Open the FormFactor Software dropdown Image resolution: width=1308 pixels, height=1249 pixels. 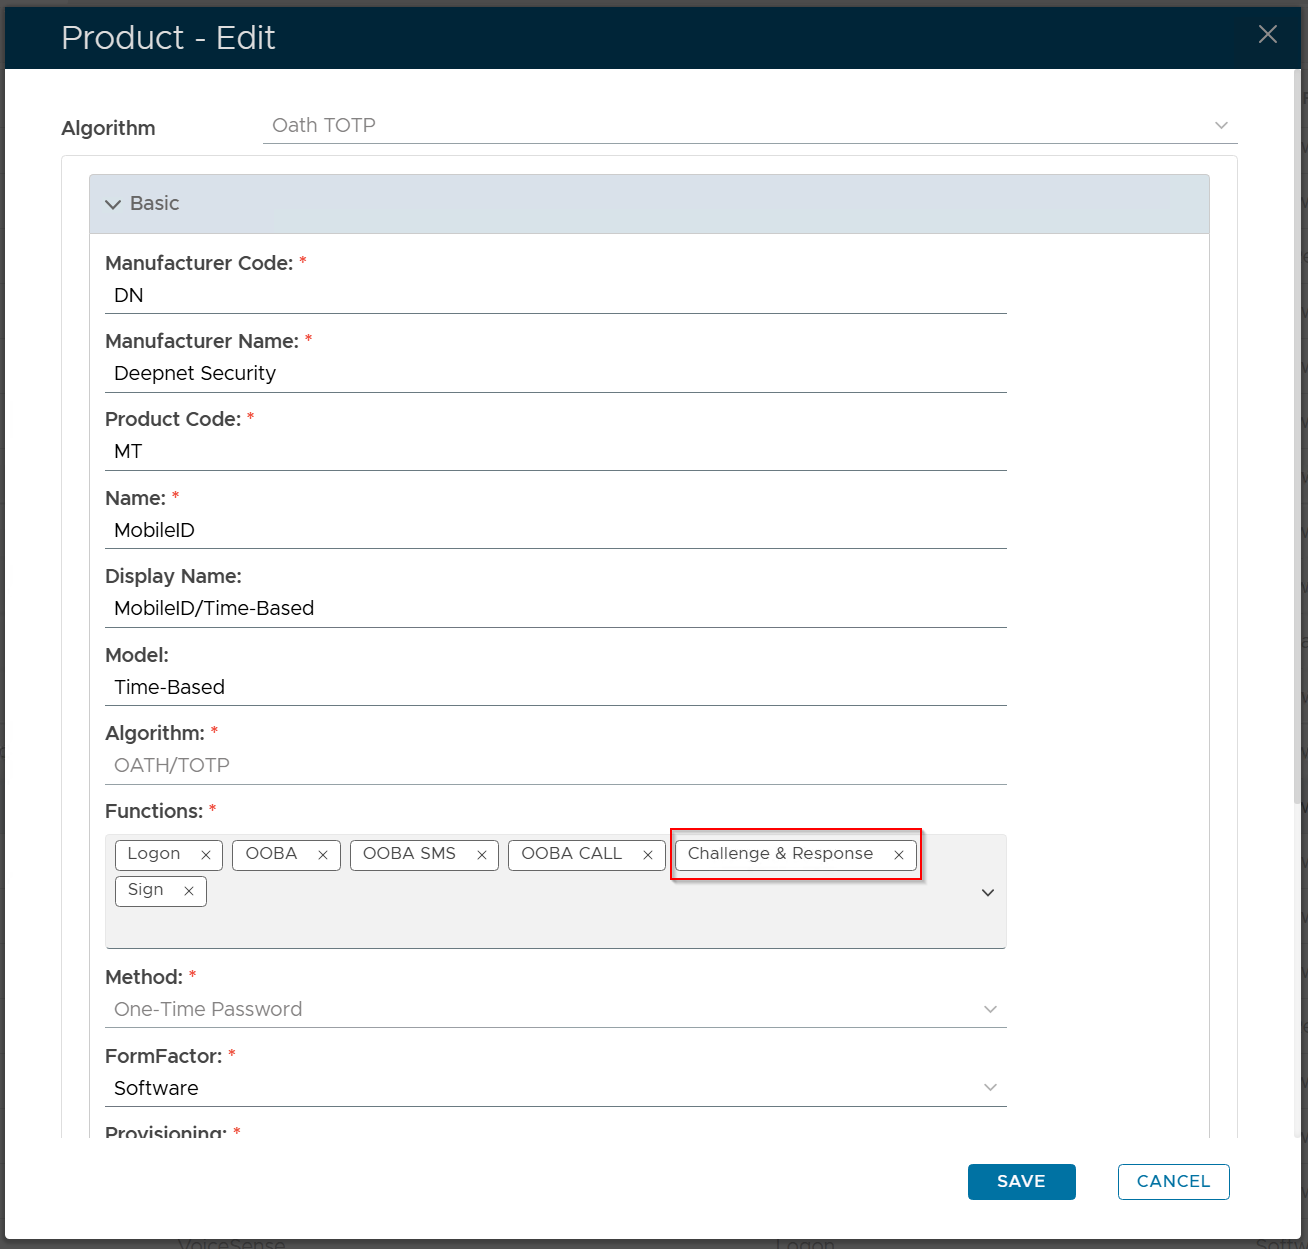(x=989, y=1088)
